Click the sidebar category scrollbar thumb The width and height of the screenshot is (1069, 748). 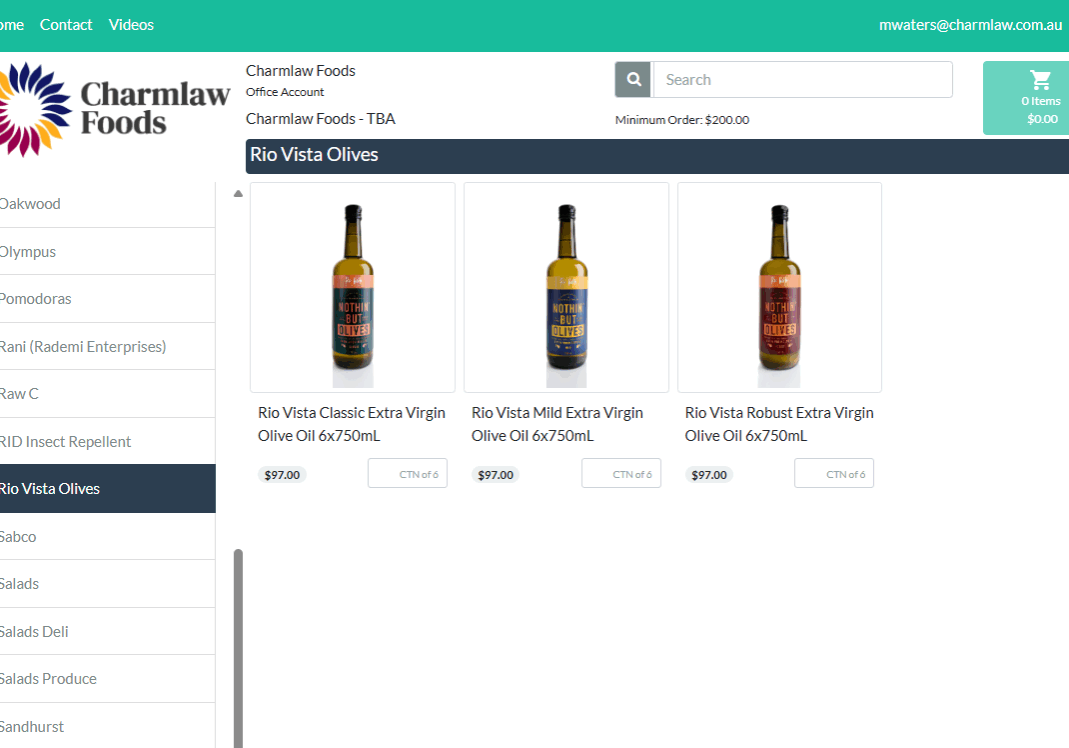pos(238,648)
